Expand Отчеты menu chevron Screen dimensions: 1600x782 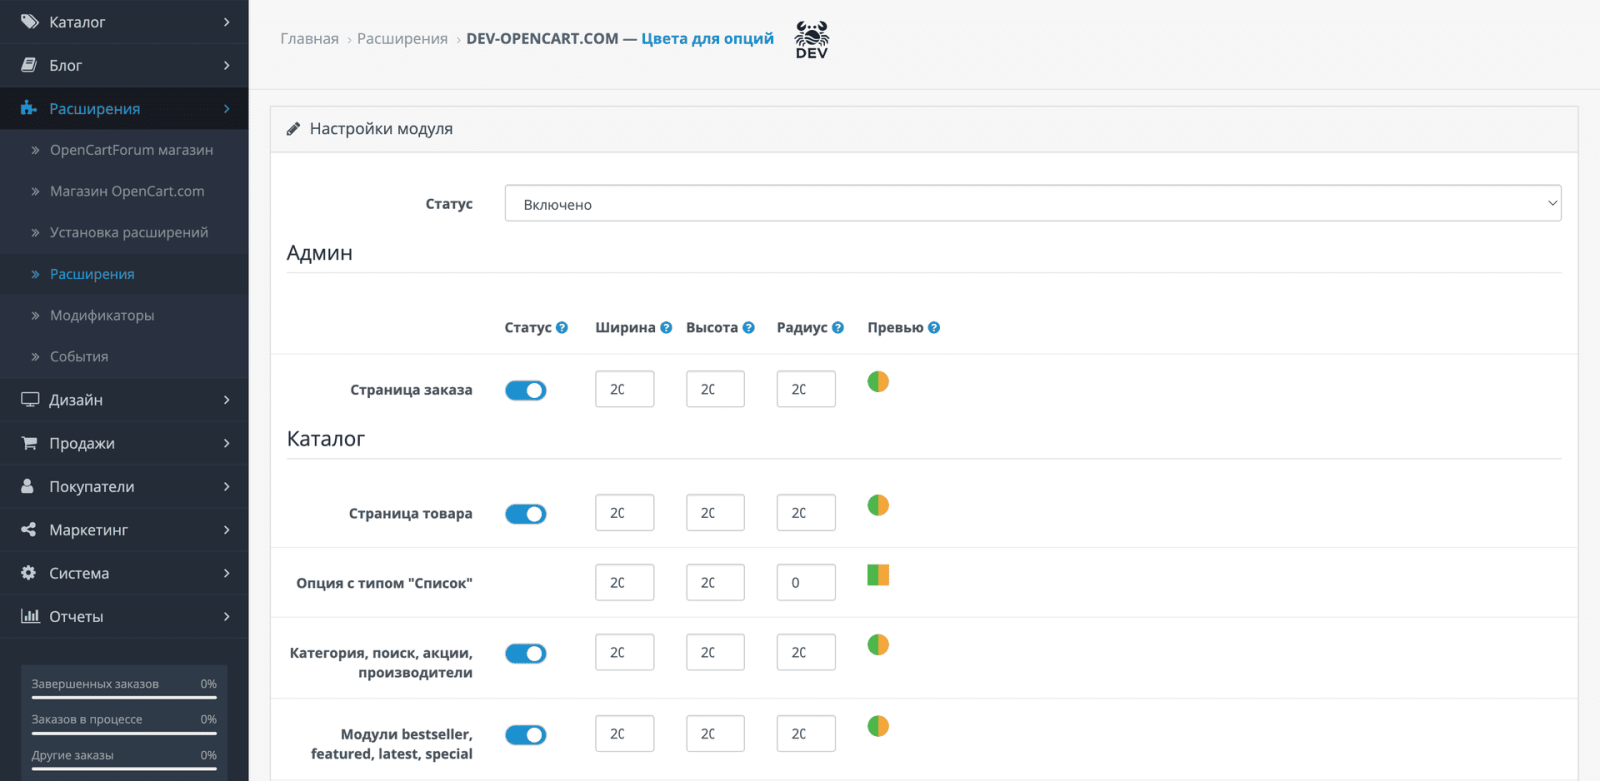coord(227,616)
